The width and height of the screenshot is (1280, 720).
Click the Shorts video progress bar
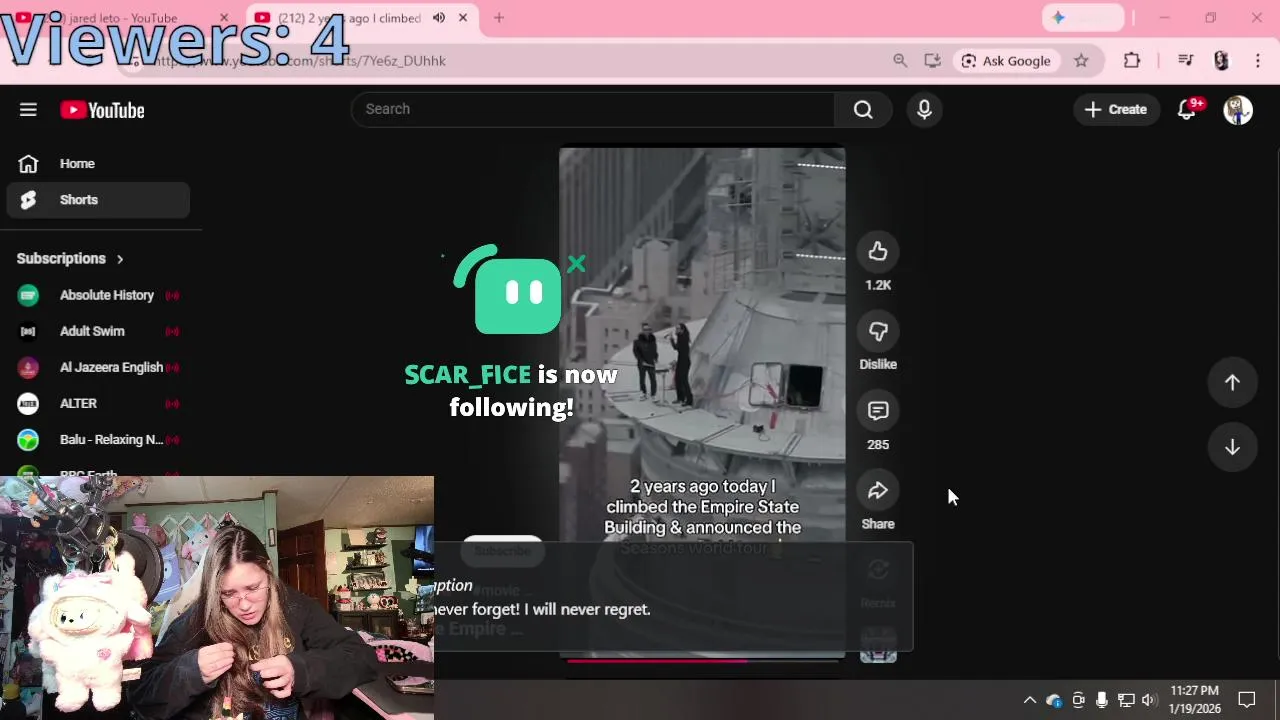702,661
